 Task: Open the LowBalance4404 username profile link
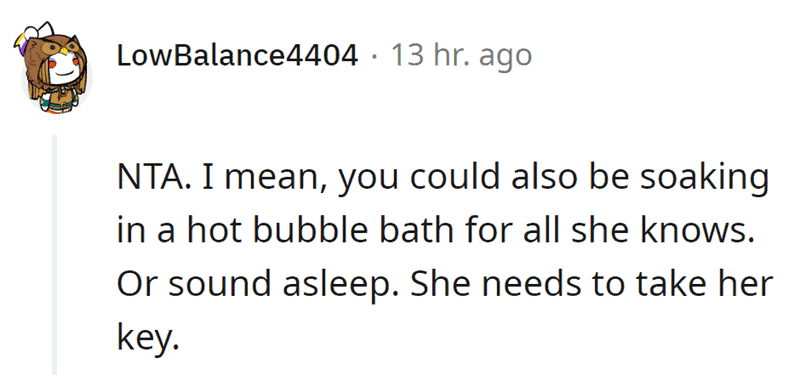pyautogui.click(x=237, y=56)
